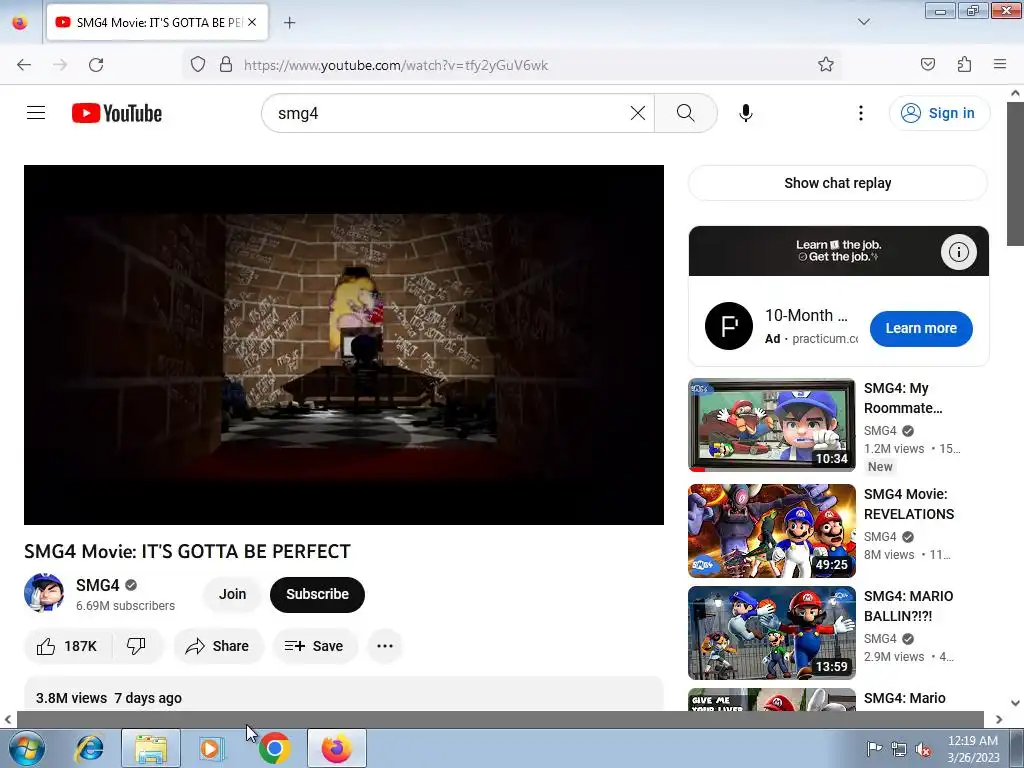Open network tray icon
This screenshot has width=1024, height=768.
pyautogui.click(x=899, y=749)
